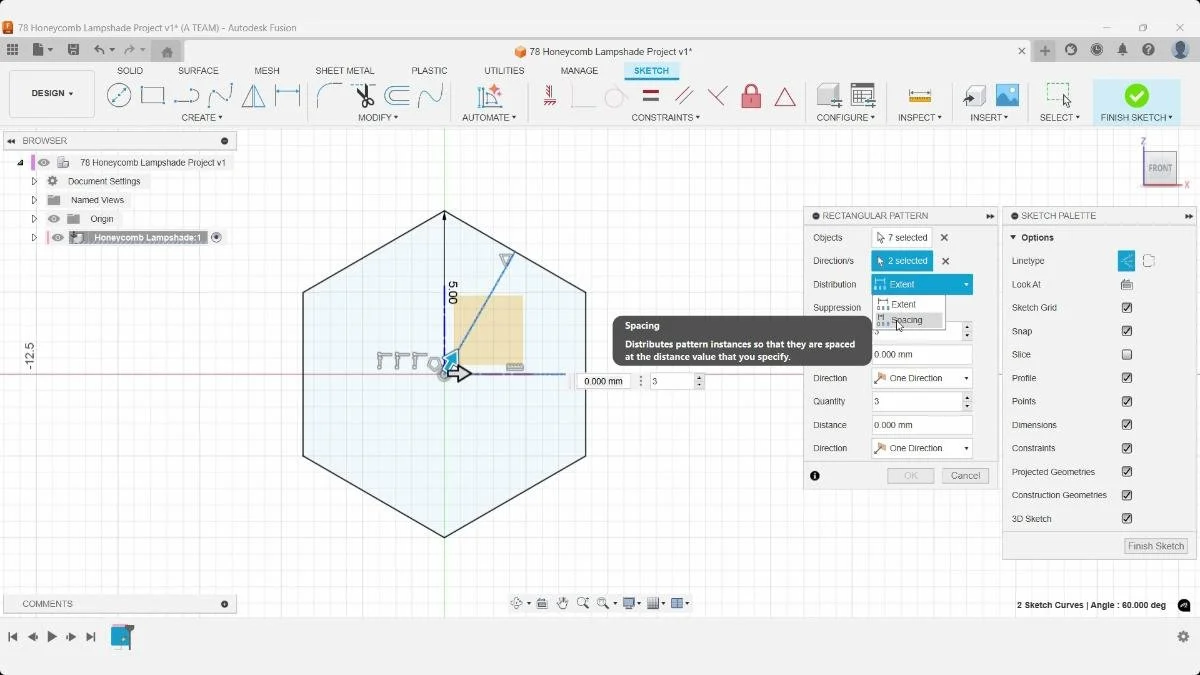This screenshot has width=1200, height=675.
Task: Activate the Trim scissors tool
Action: (x=364, y=96)
